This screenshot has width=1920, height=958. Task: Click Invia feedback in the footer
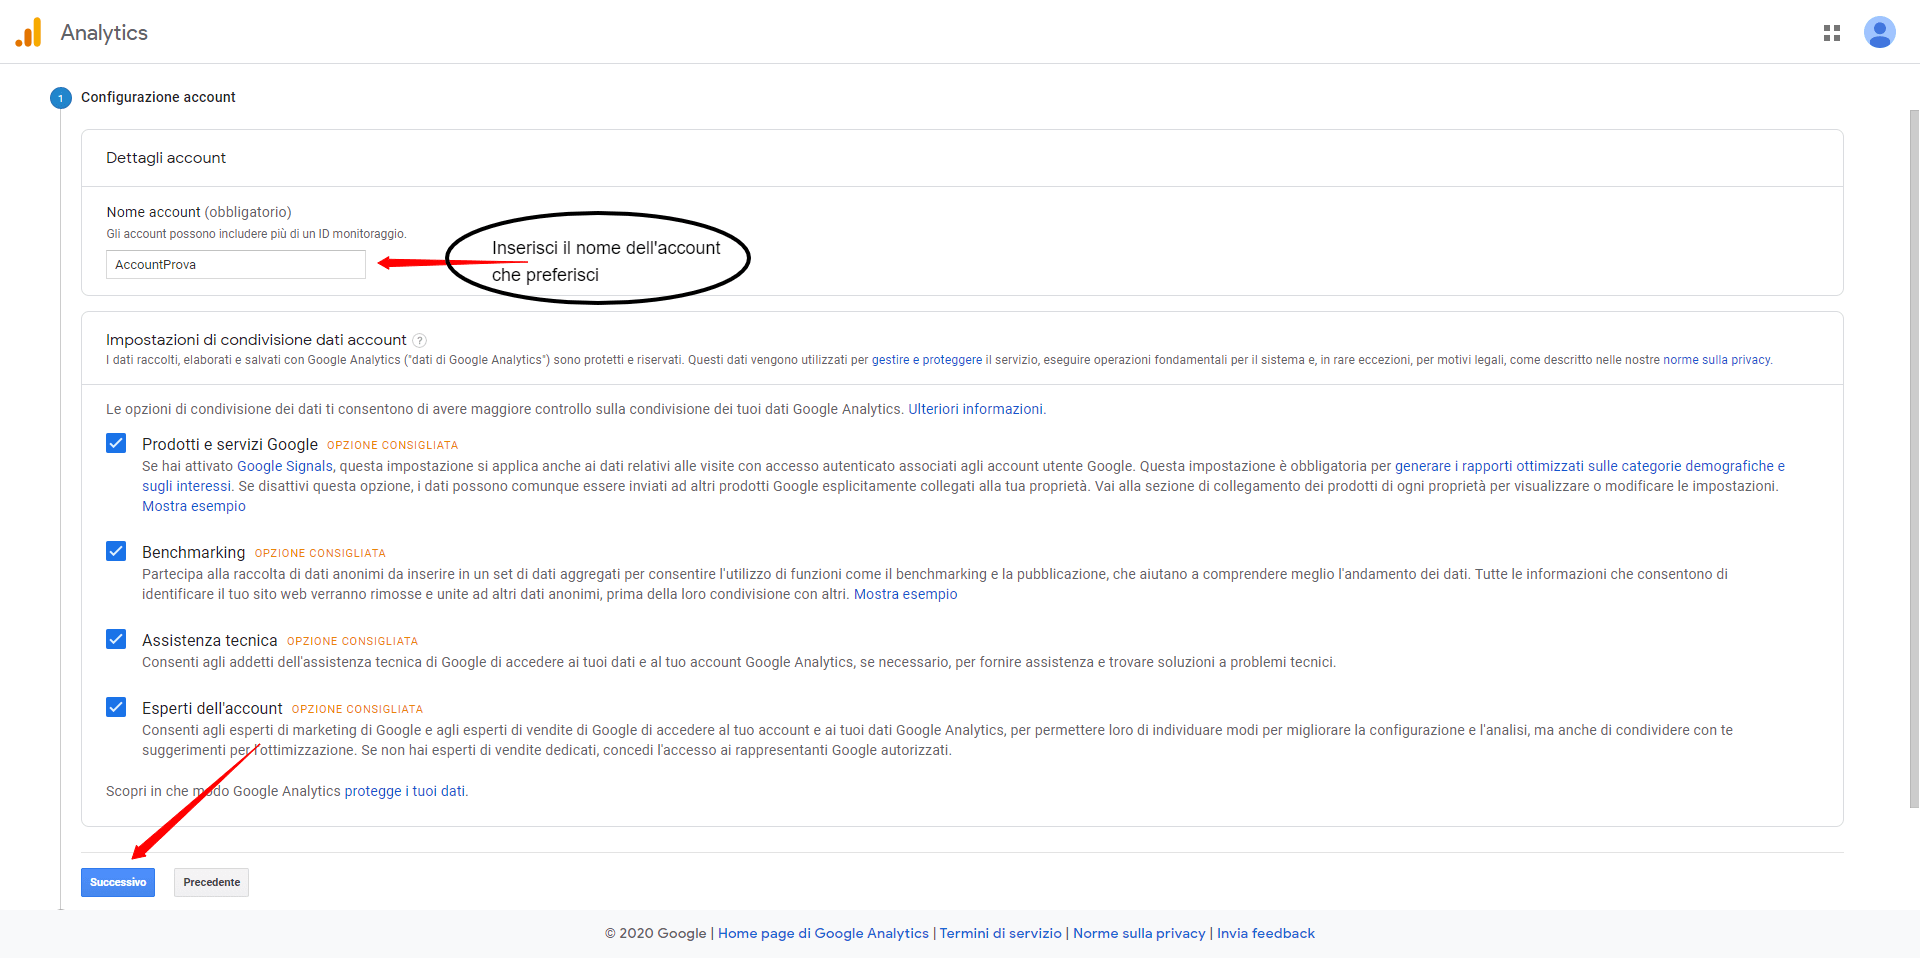1265,933
